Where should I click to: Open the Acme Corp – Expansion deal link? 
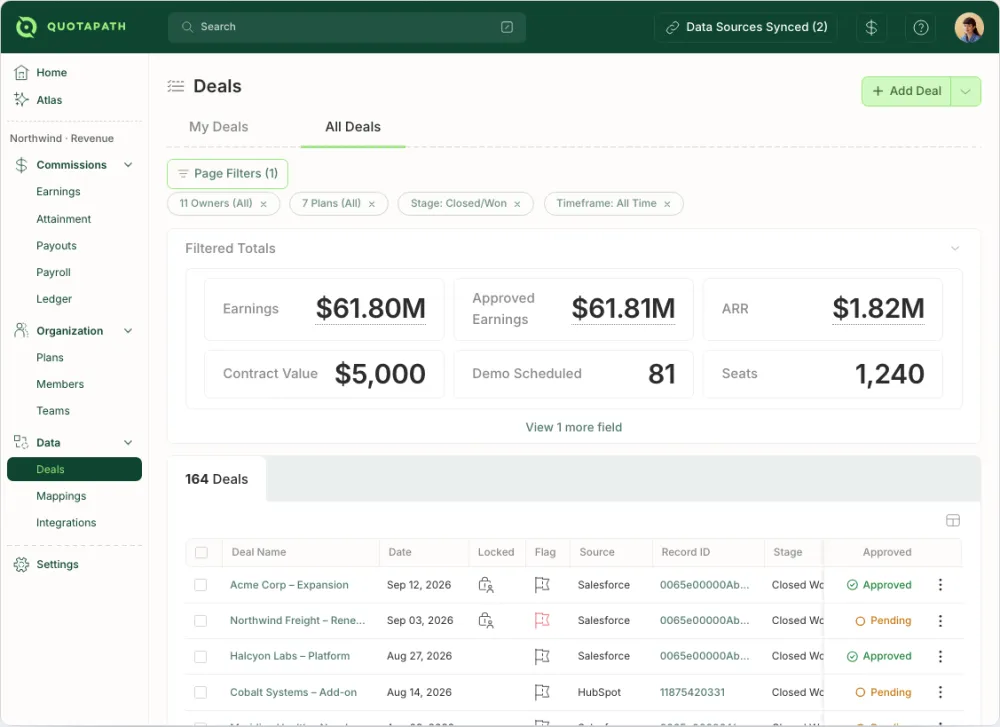click(x=289, y=585)
